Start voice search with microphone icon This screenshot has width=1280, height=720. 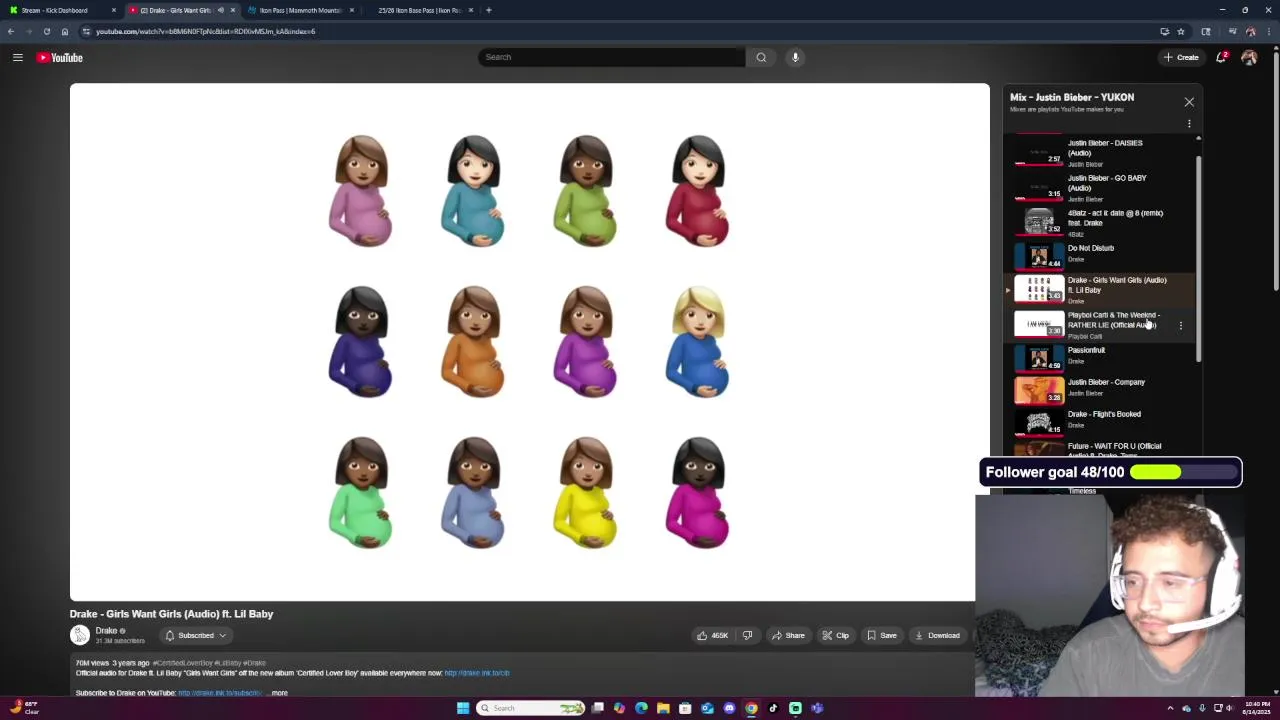coord(796,57)
